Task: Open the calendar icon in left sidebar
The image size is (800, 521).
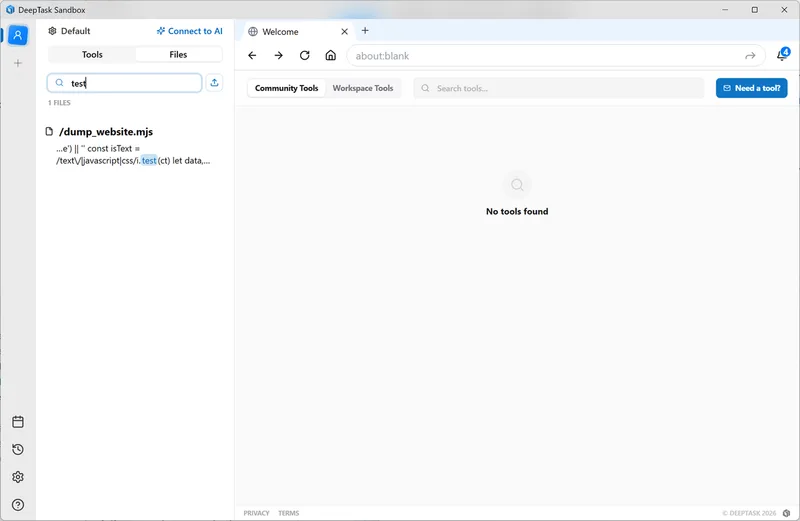Action: point(17,422)
